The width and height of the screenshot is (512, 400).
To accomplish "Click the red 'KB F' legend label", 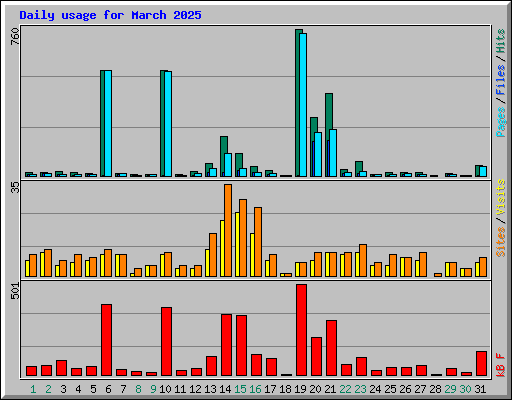I will tap(500, 365).
